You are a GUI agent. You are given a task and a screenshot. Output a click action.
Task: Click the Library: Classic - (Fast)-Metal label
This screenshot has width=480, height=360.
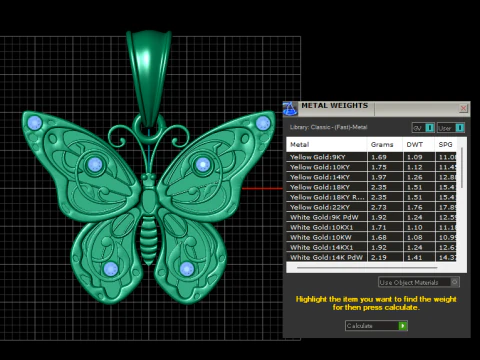click(x=328, y=127)
